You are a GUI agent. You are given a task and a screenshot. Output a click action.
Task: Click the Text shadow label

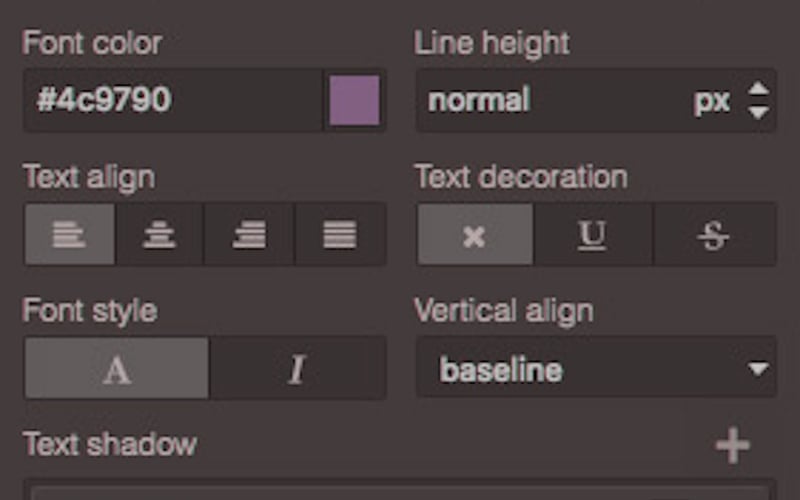click(110, 444)
